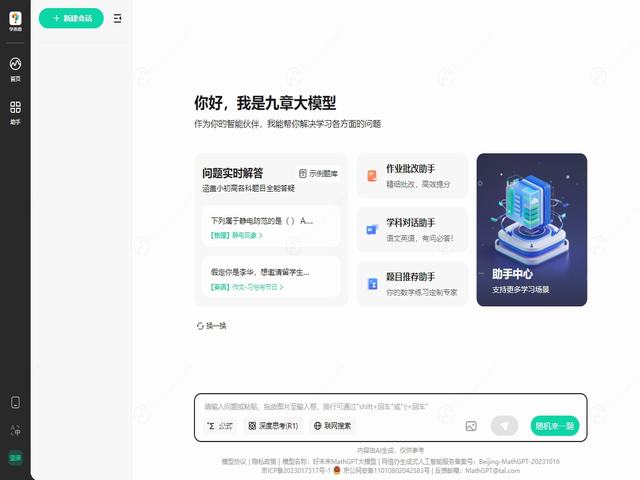The width and height of the screenshot is (640, 480).
Task: Open the physics 静电现象 example question card
Action: pos(271,227)
